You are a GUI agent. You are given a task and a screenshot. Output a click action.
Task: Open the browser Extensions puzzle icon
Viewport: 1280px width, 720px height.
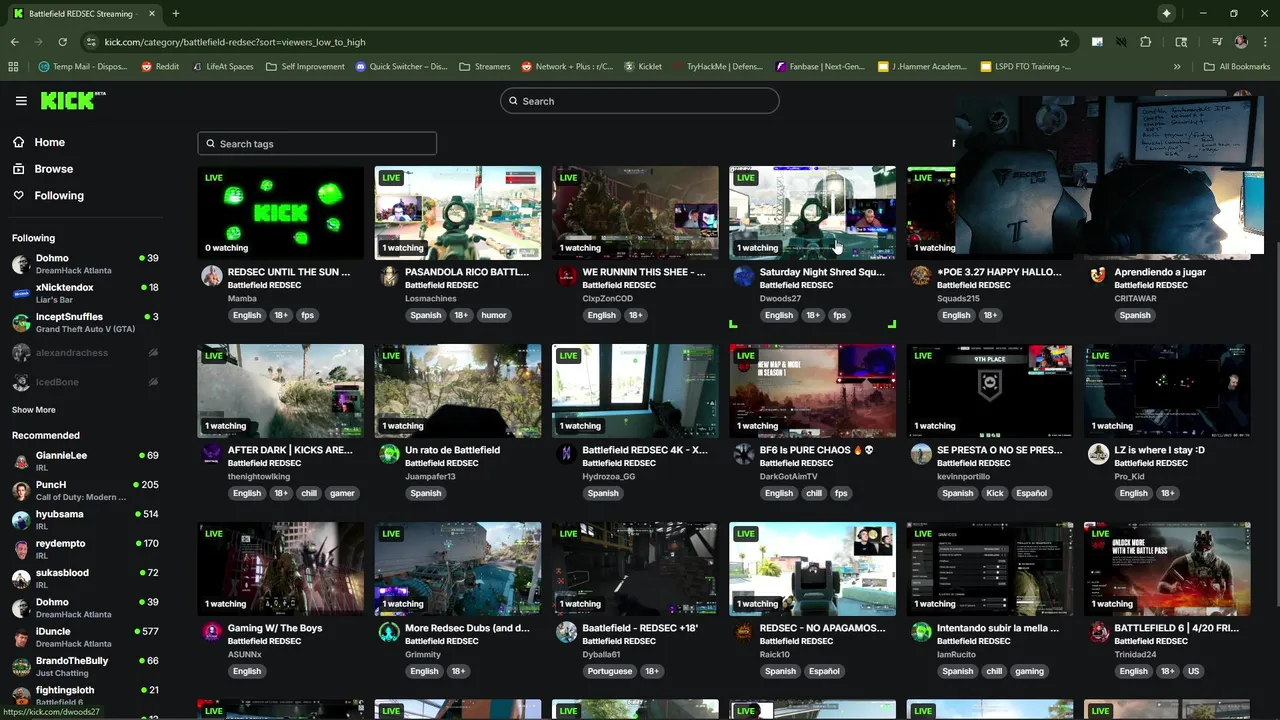click(1146, 42)
